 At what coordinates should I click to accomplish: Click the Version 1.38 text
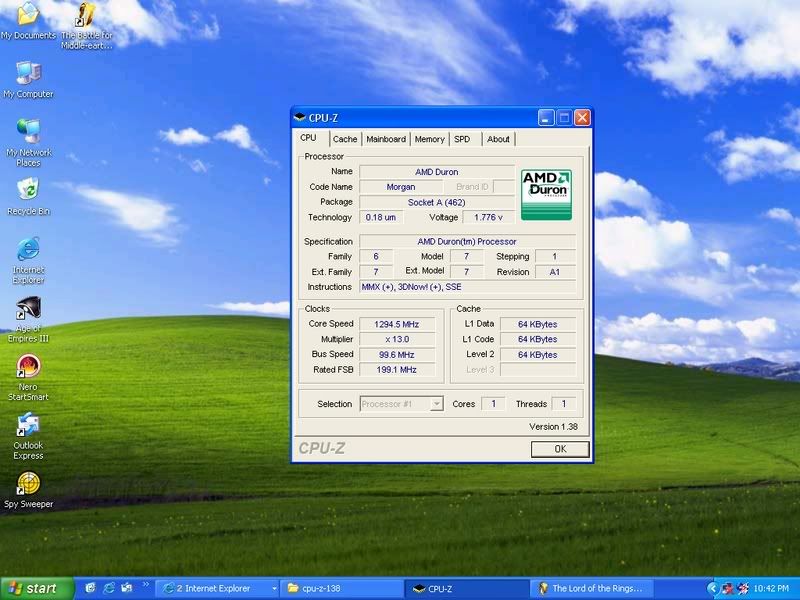(554, 427)
